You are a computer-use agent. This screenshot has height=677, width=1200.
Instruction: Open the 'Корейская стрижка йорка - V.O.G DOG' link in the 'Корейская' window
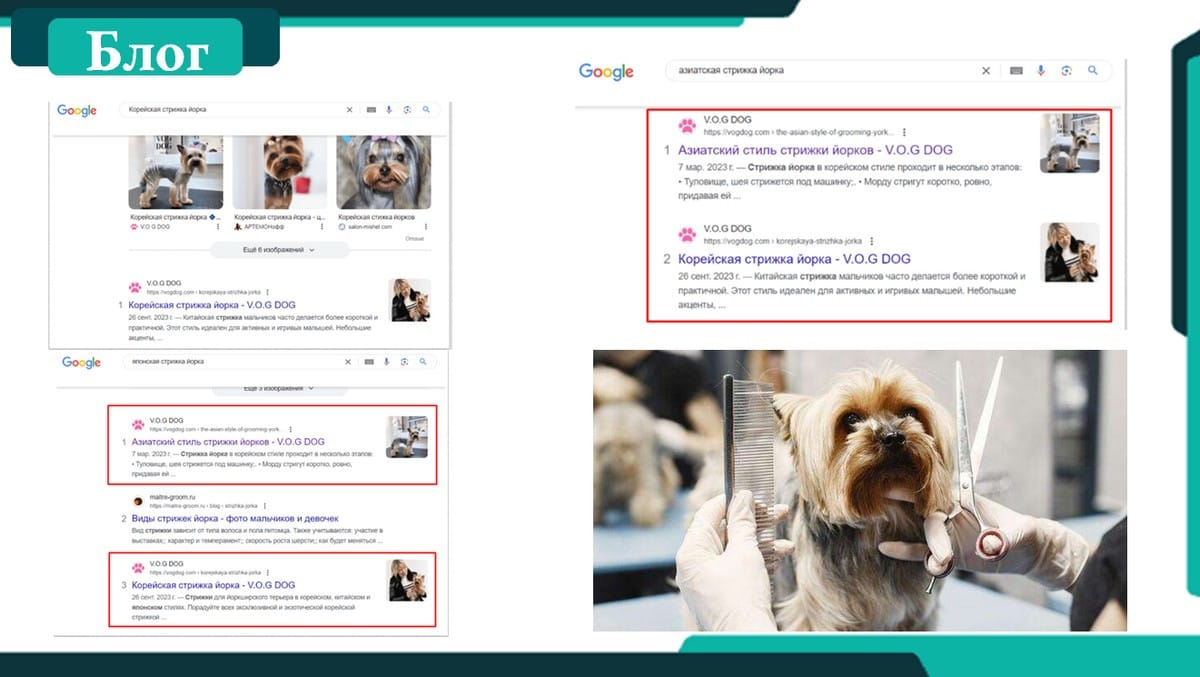point(212,305)
